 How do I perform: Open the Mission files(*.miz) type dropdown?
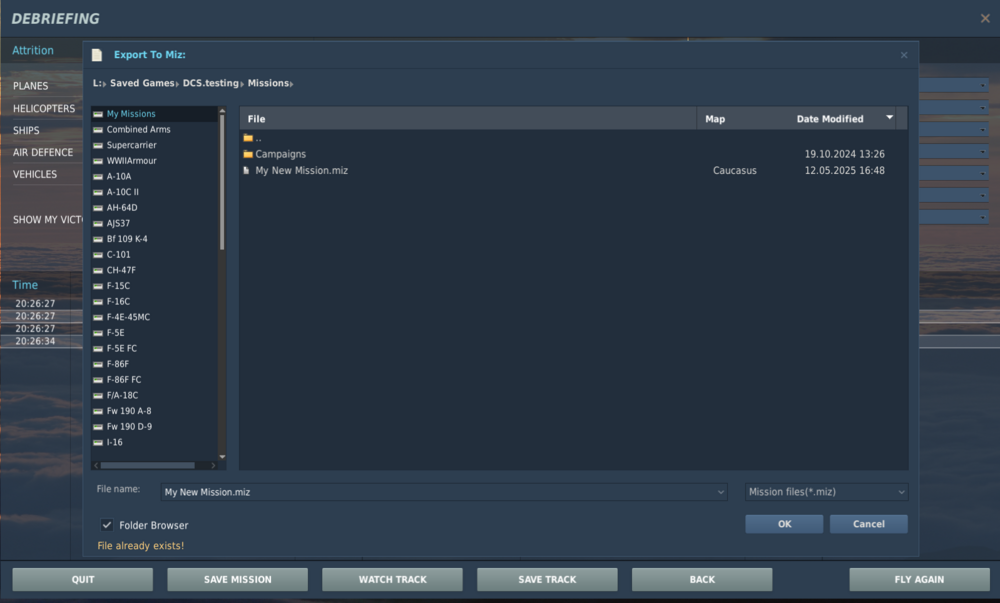click(827, 492)
